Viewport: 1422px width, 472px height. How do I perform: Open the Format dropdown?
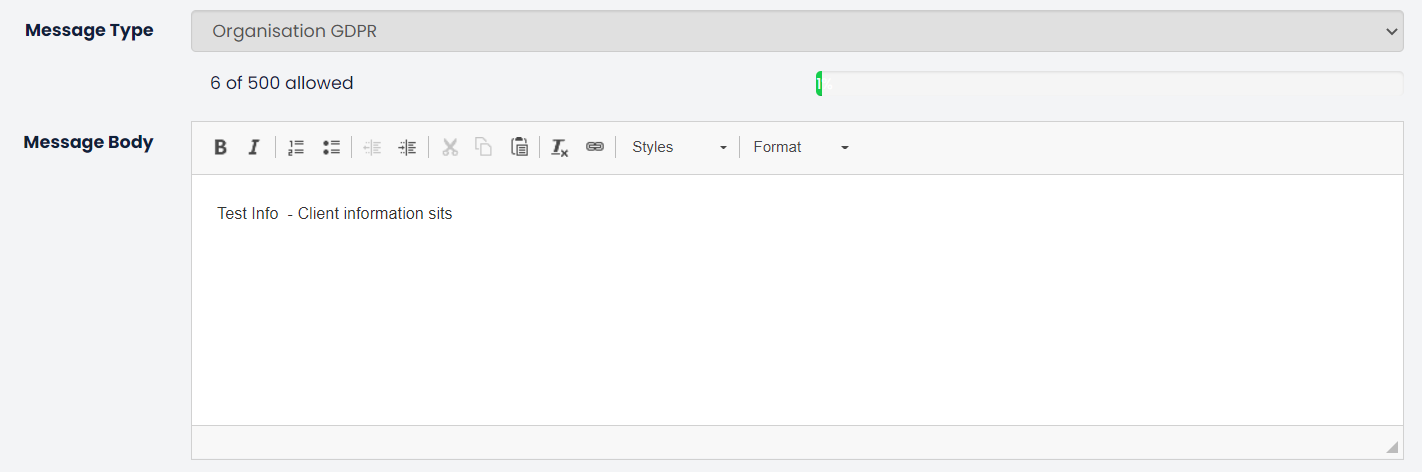pyautogui.click(x=800, y=147)
